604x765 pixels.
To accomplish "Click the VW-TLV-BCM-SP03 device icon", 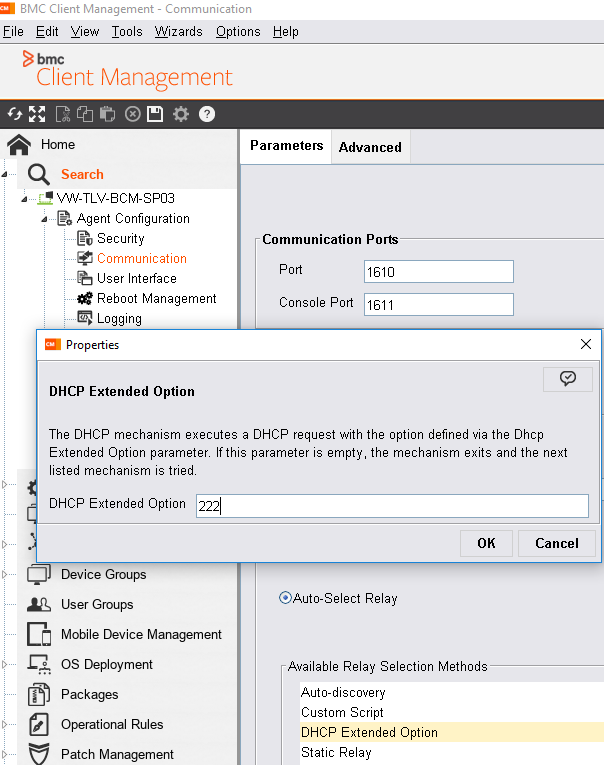I will click(x=45, y=198).
